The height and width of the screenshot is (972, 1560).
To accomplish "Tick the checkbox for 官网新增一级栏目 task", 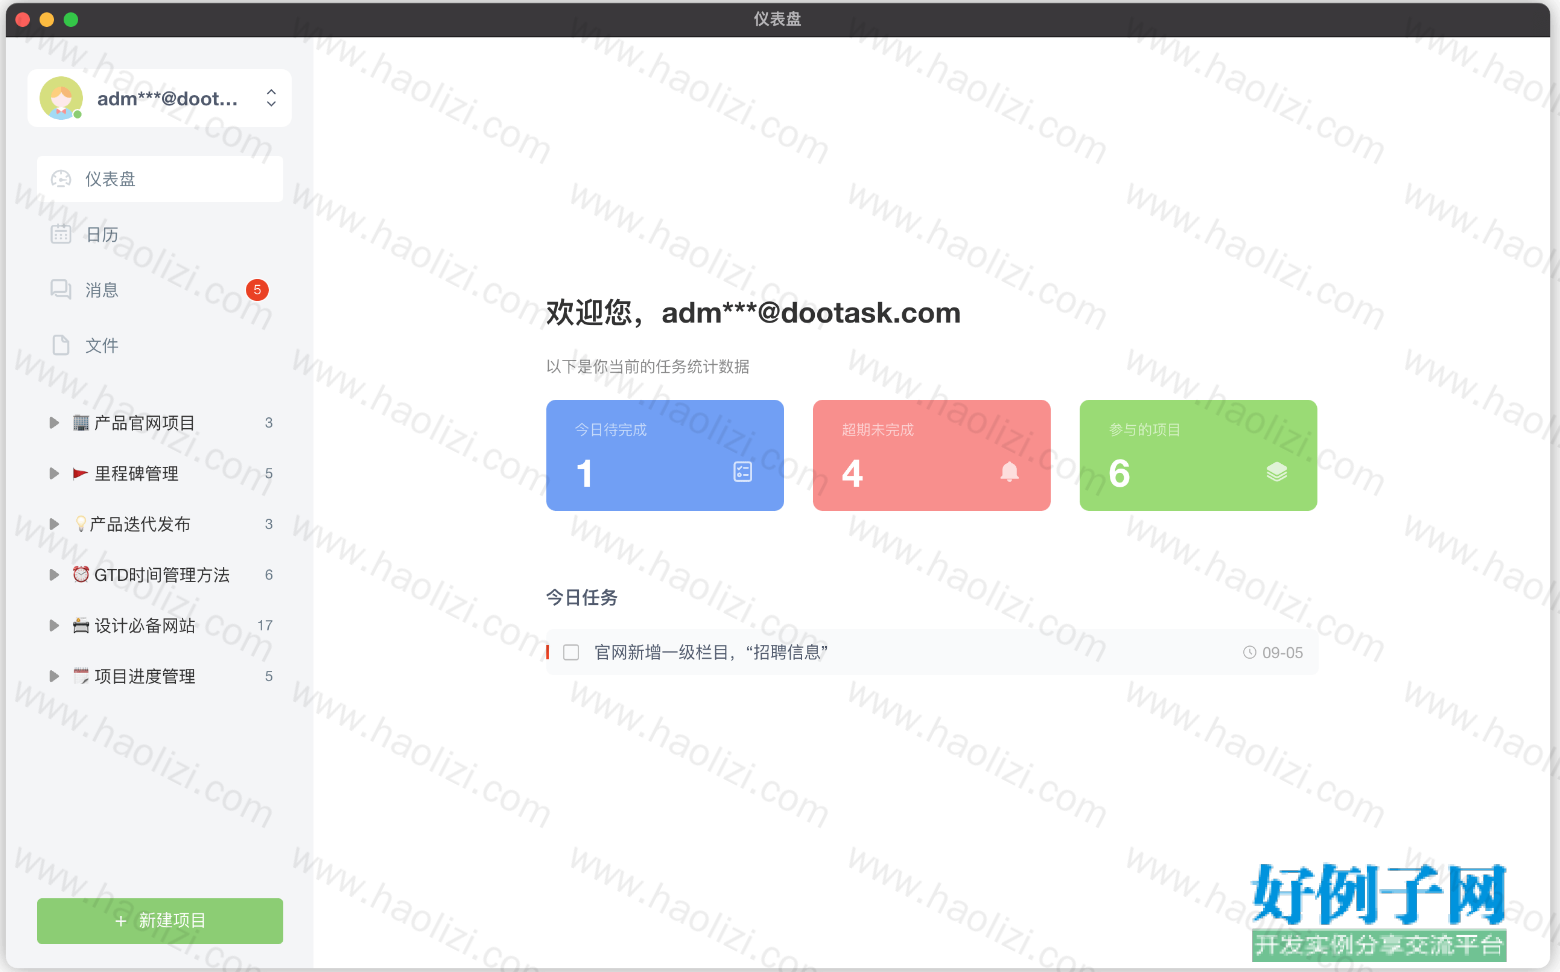I will click(571, 652).
